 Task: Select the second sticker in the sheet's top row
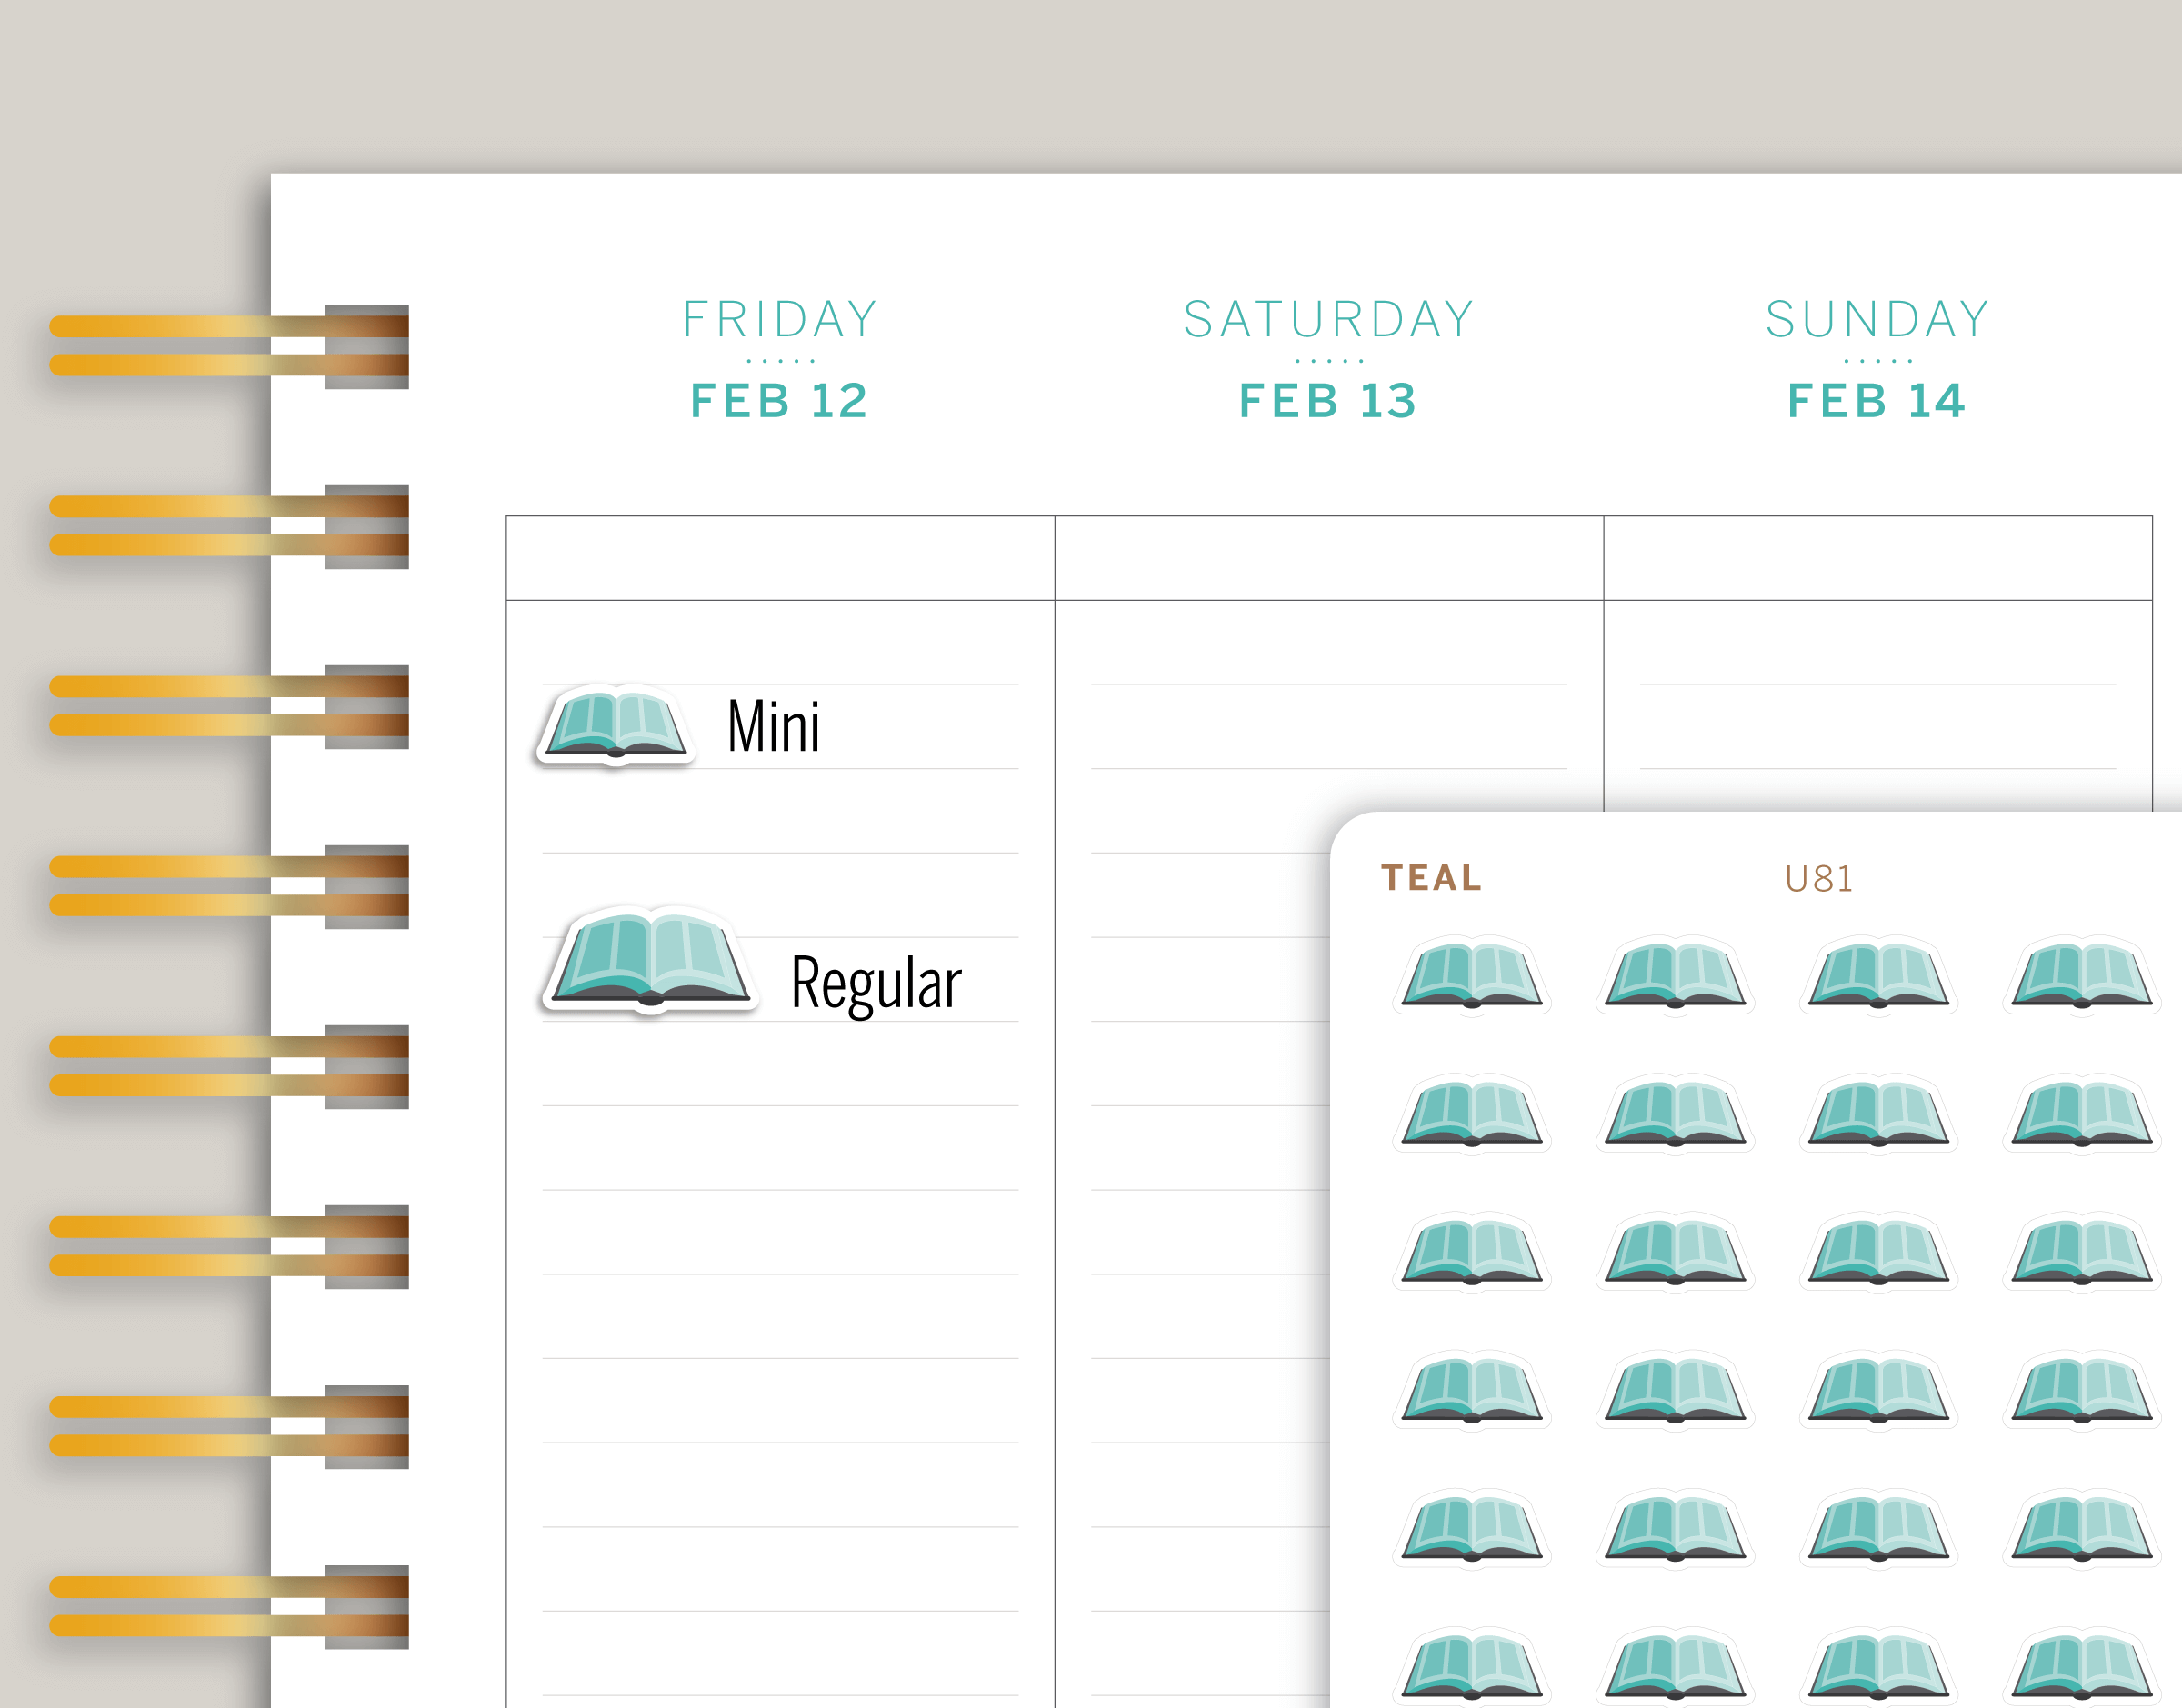coord(1675,974)
